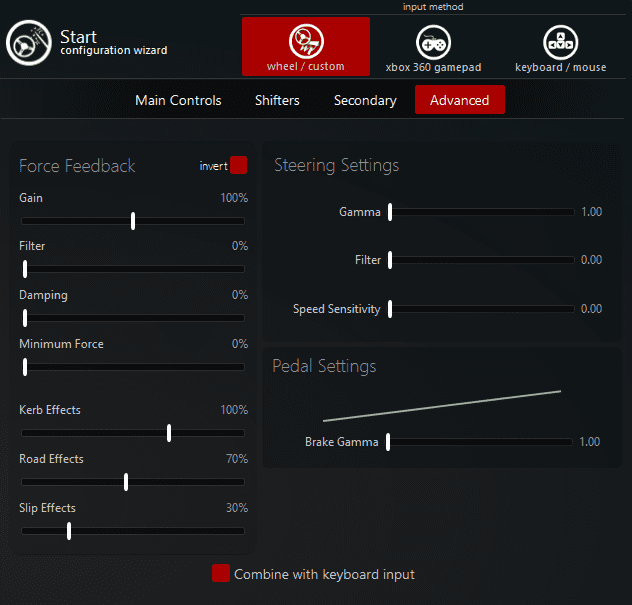This screenshot has width=632, height=605.
Task: Toggle the Force Feedback invert checkbox
Action: coord(238,165)
